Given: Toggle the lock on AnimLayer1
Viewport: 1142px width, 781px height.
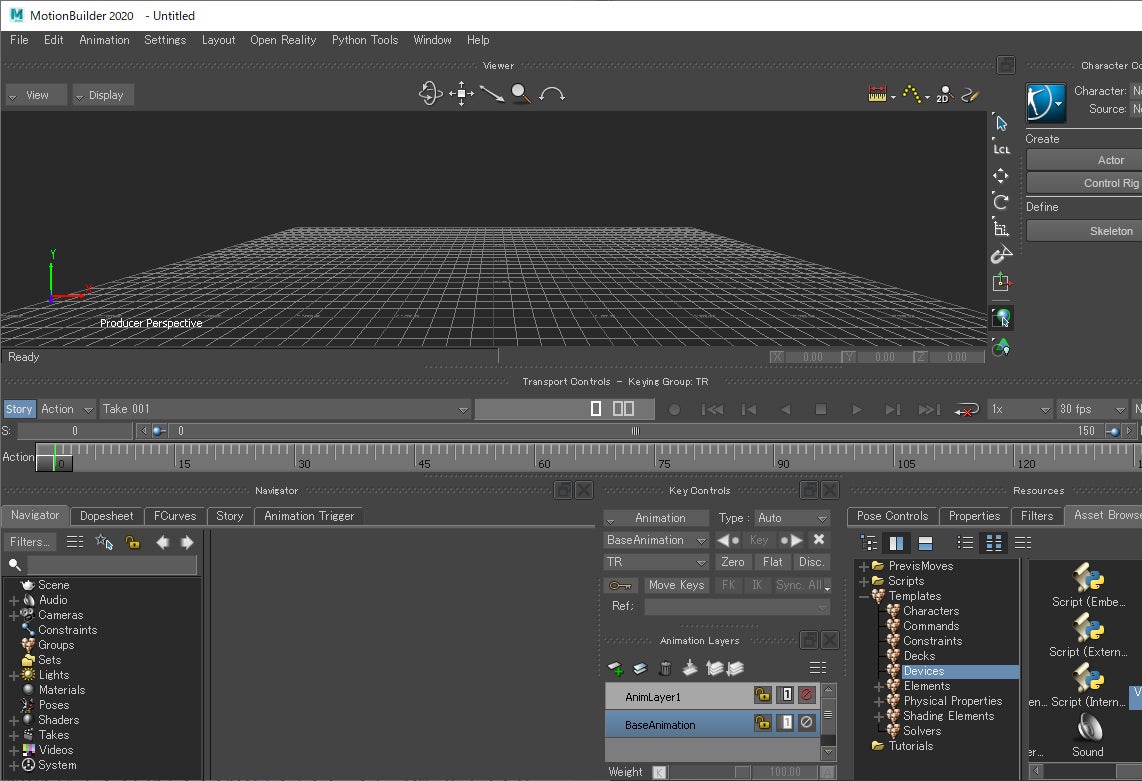Looking at the screenshot, I should pyautogui.click(x=763, y=695).
